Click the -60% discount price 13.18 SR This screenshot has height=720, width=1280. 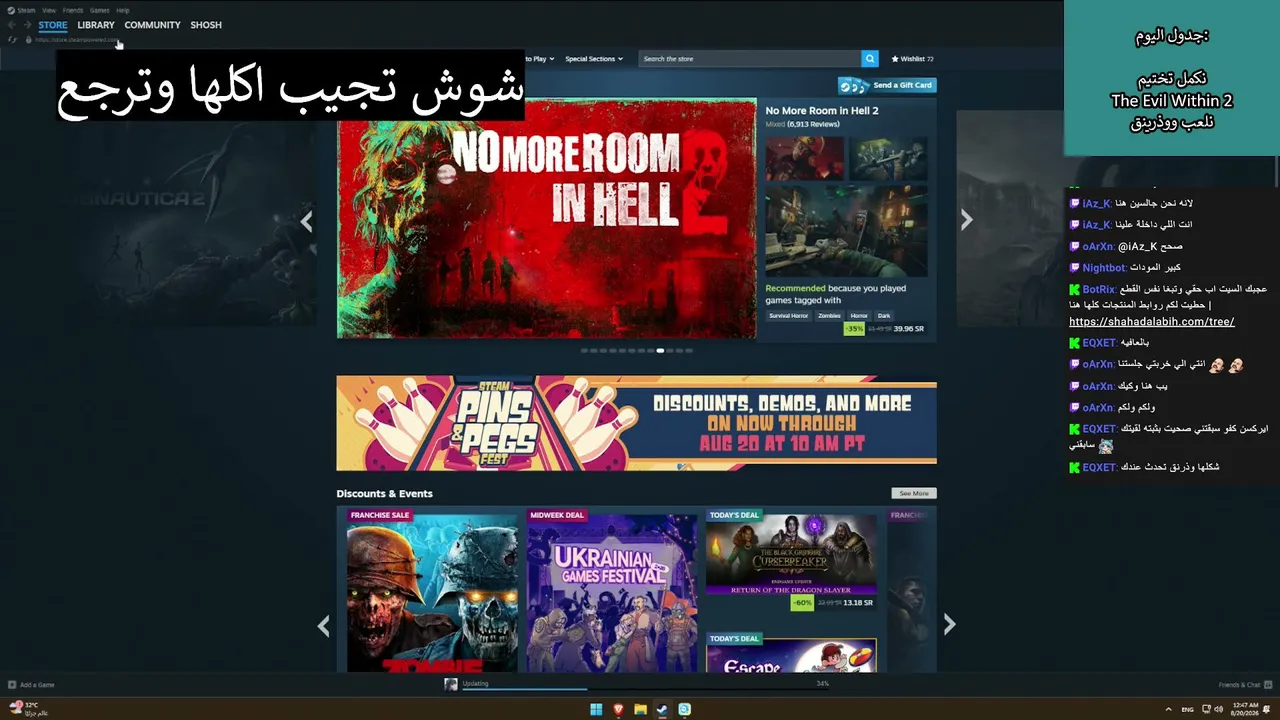833,603
